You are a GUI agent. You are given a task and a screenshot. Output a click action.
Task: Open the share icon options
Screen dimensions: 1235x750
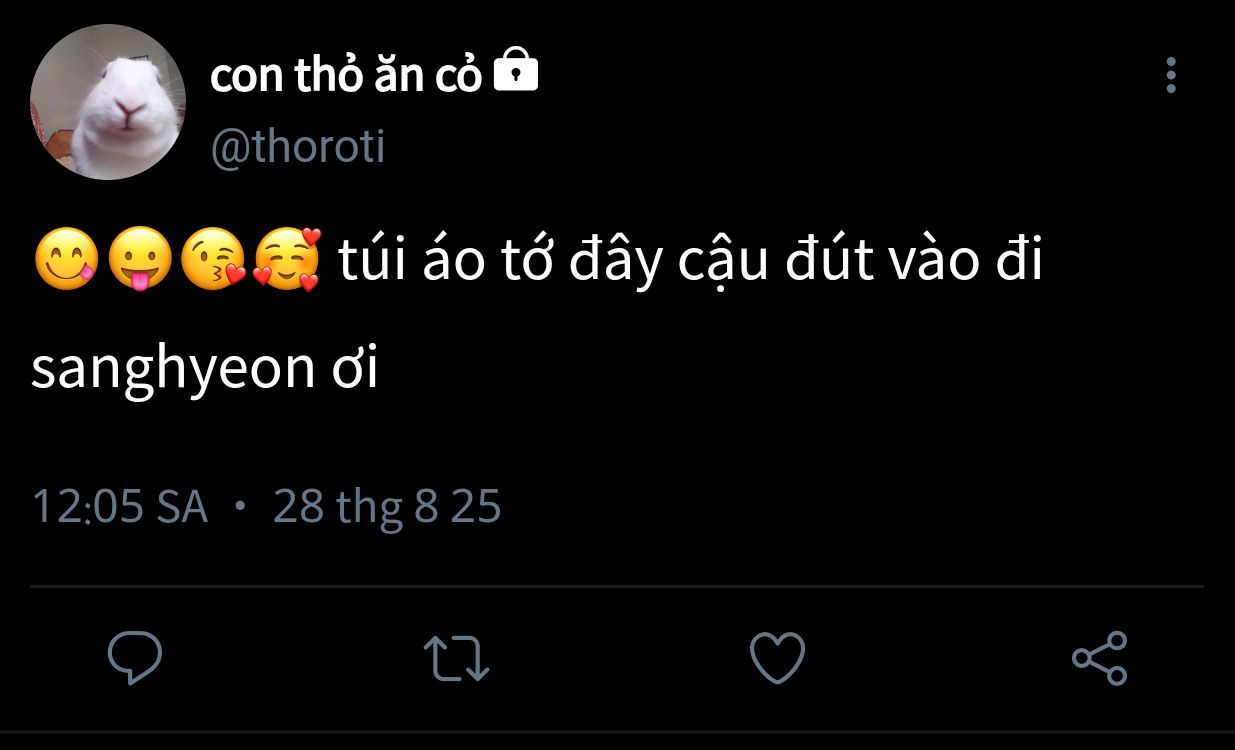(x=1099, y=659)
